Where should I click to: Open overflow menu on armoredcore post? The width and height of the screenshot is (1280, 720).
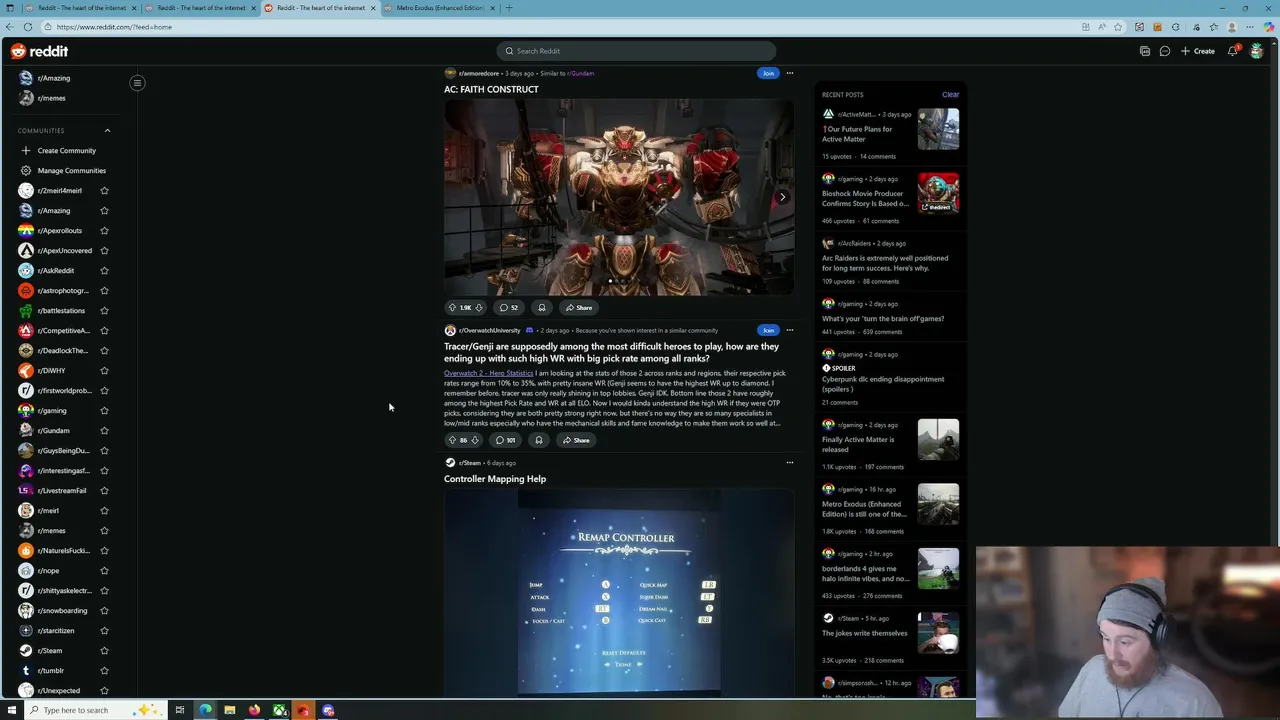click(x=789, y=73)
